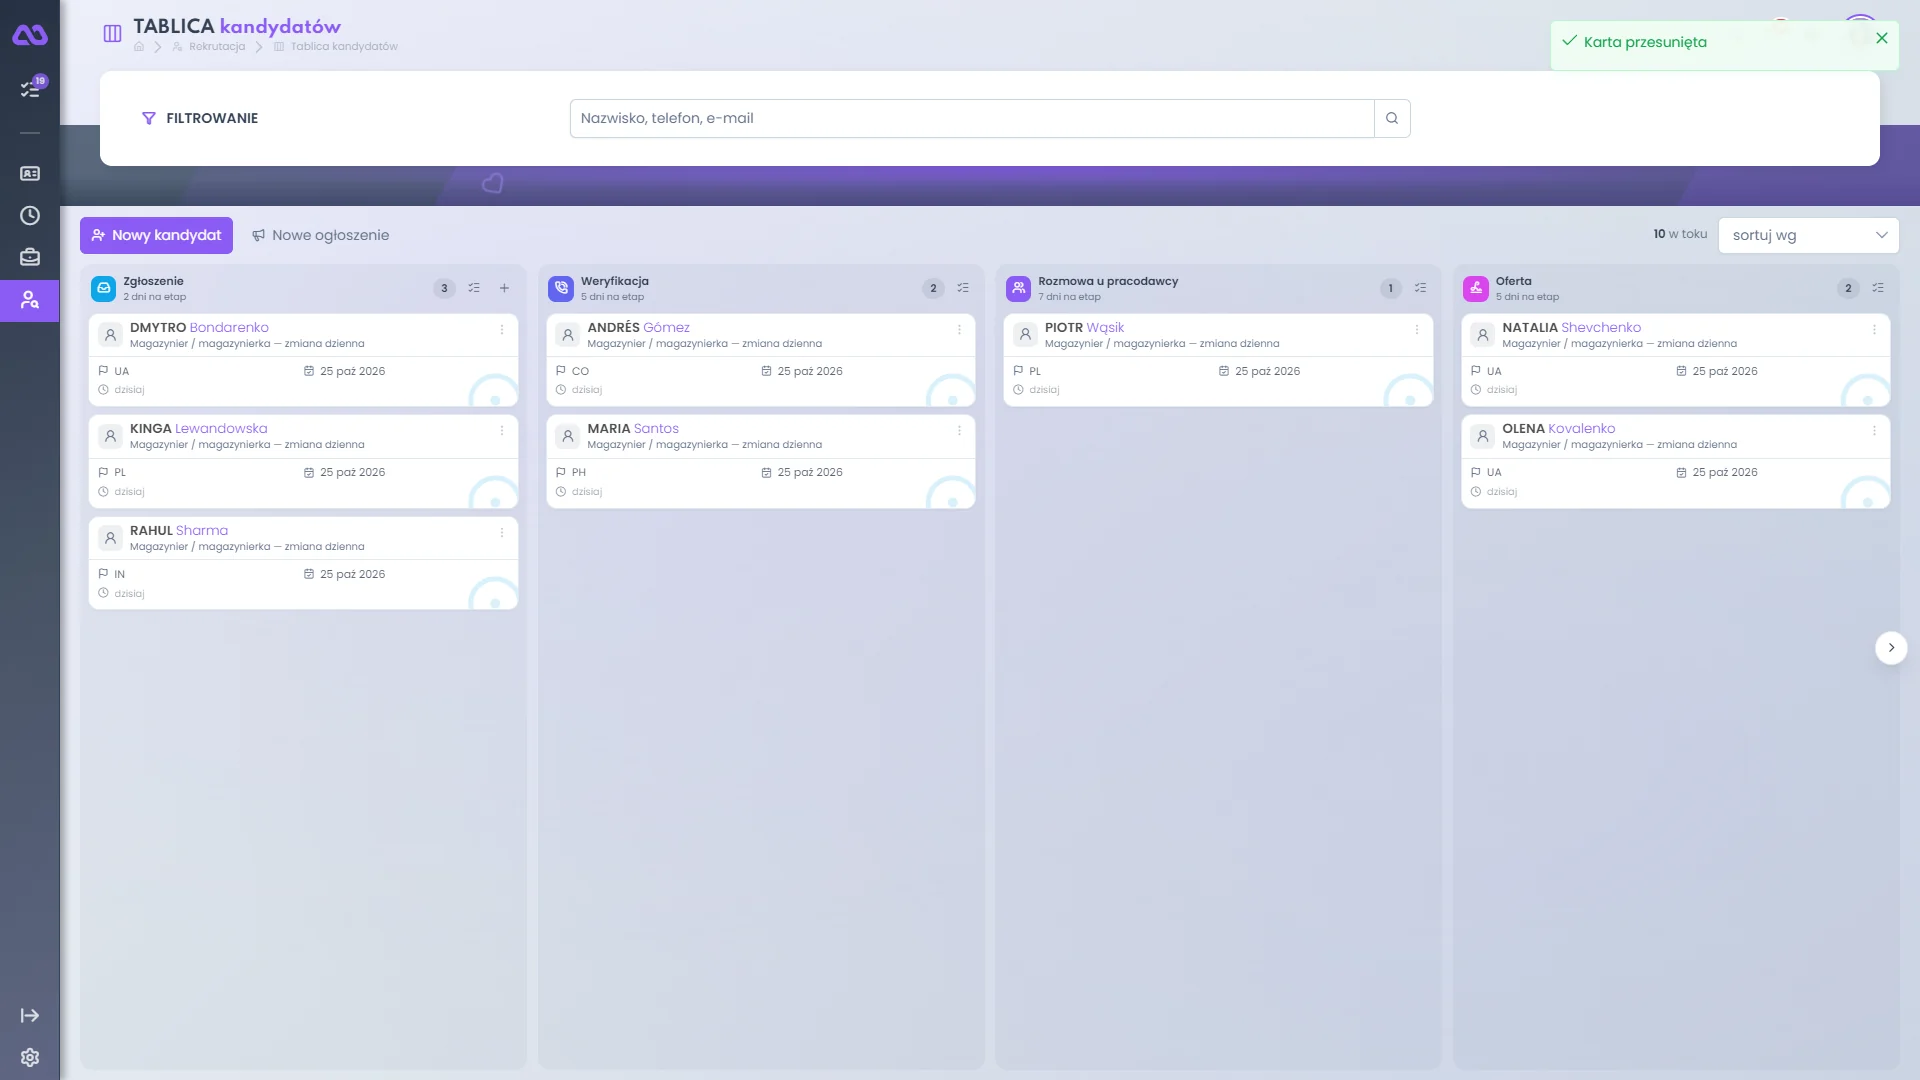Go to home icon in breadcrumb
Viewport: 1920px width, 1080px height.
pyautogui.click(x=139, y=47)
